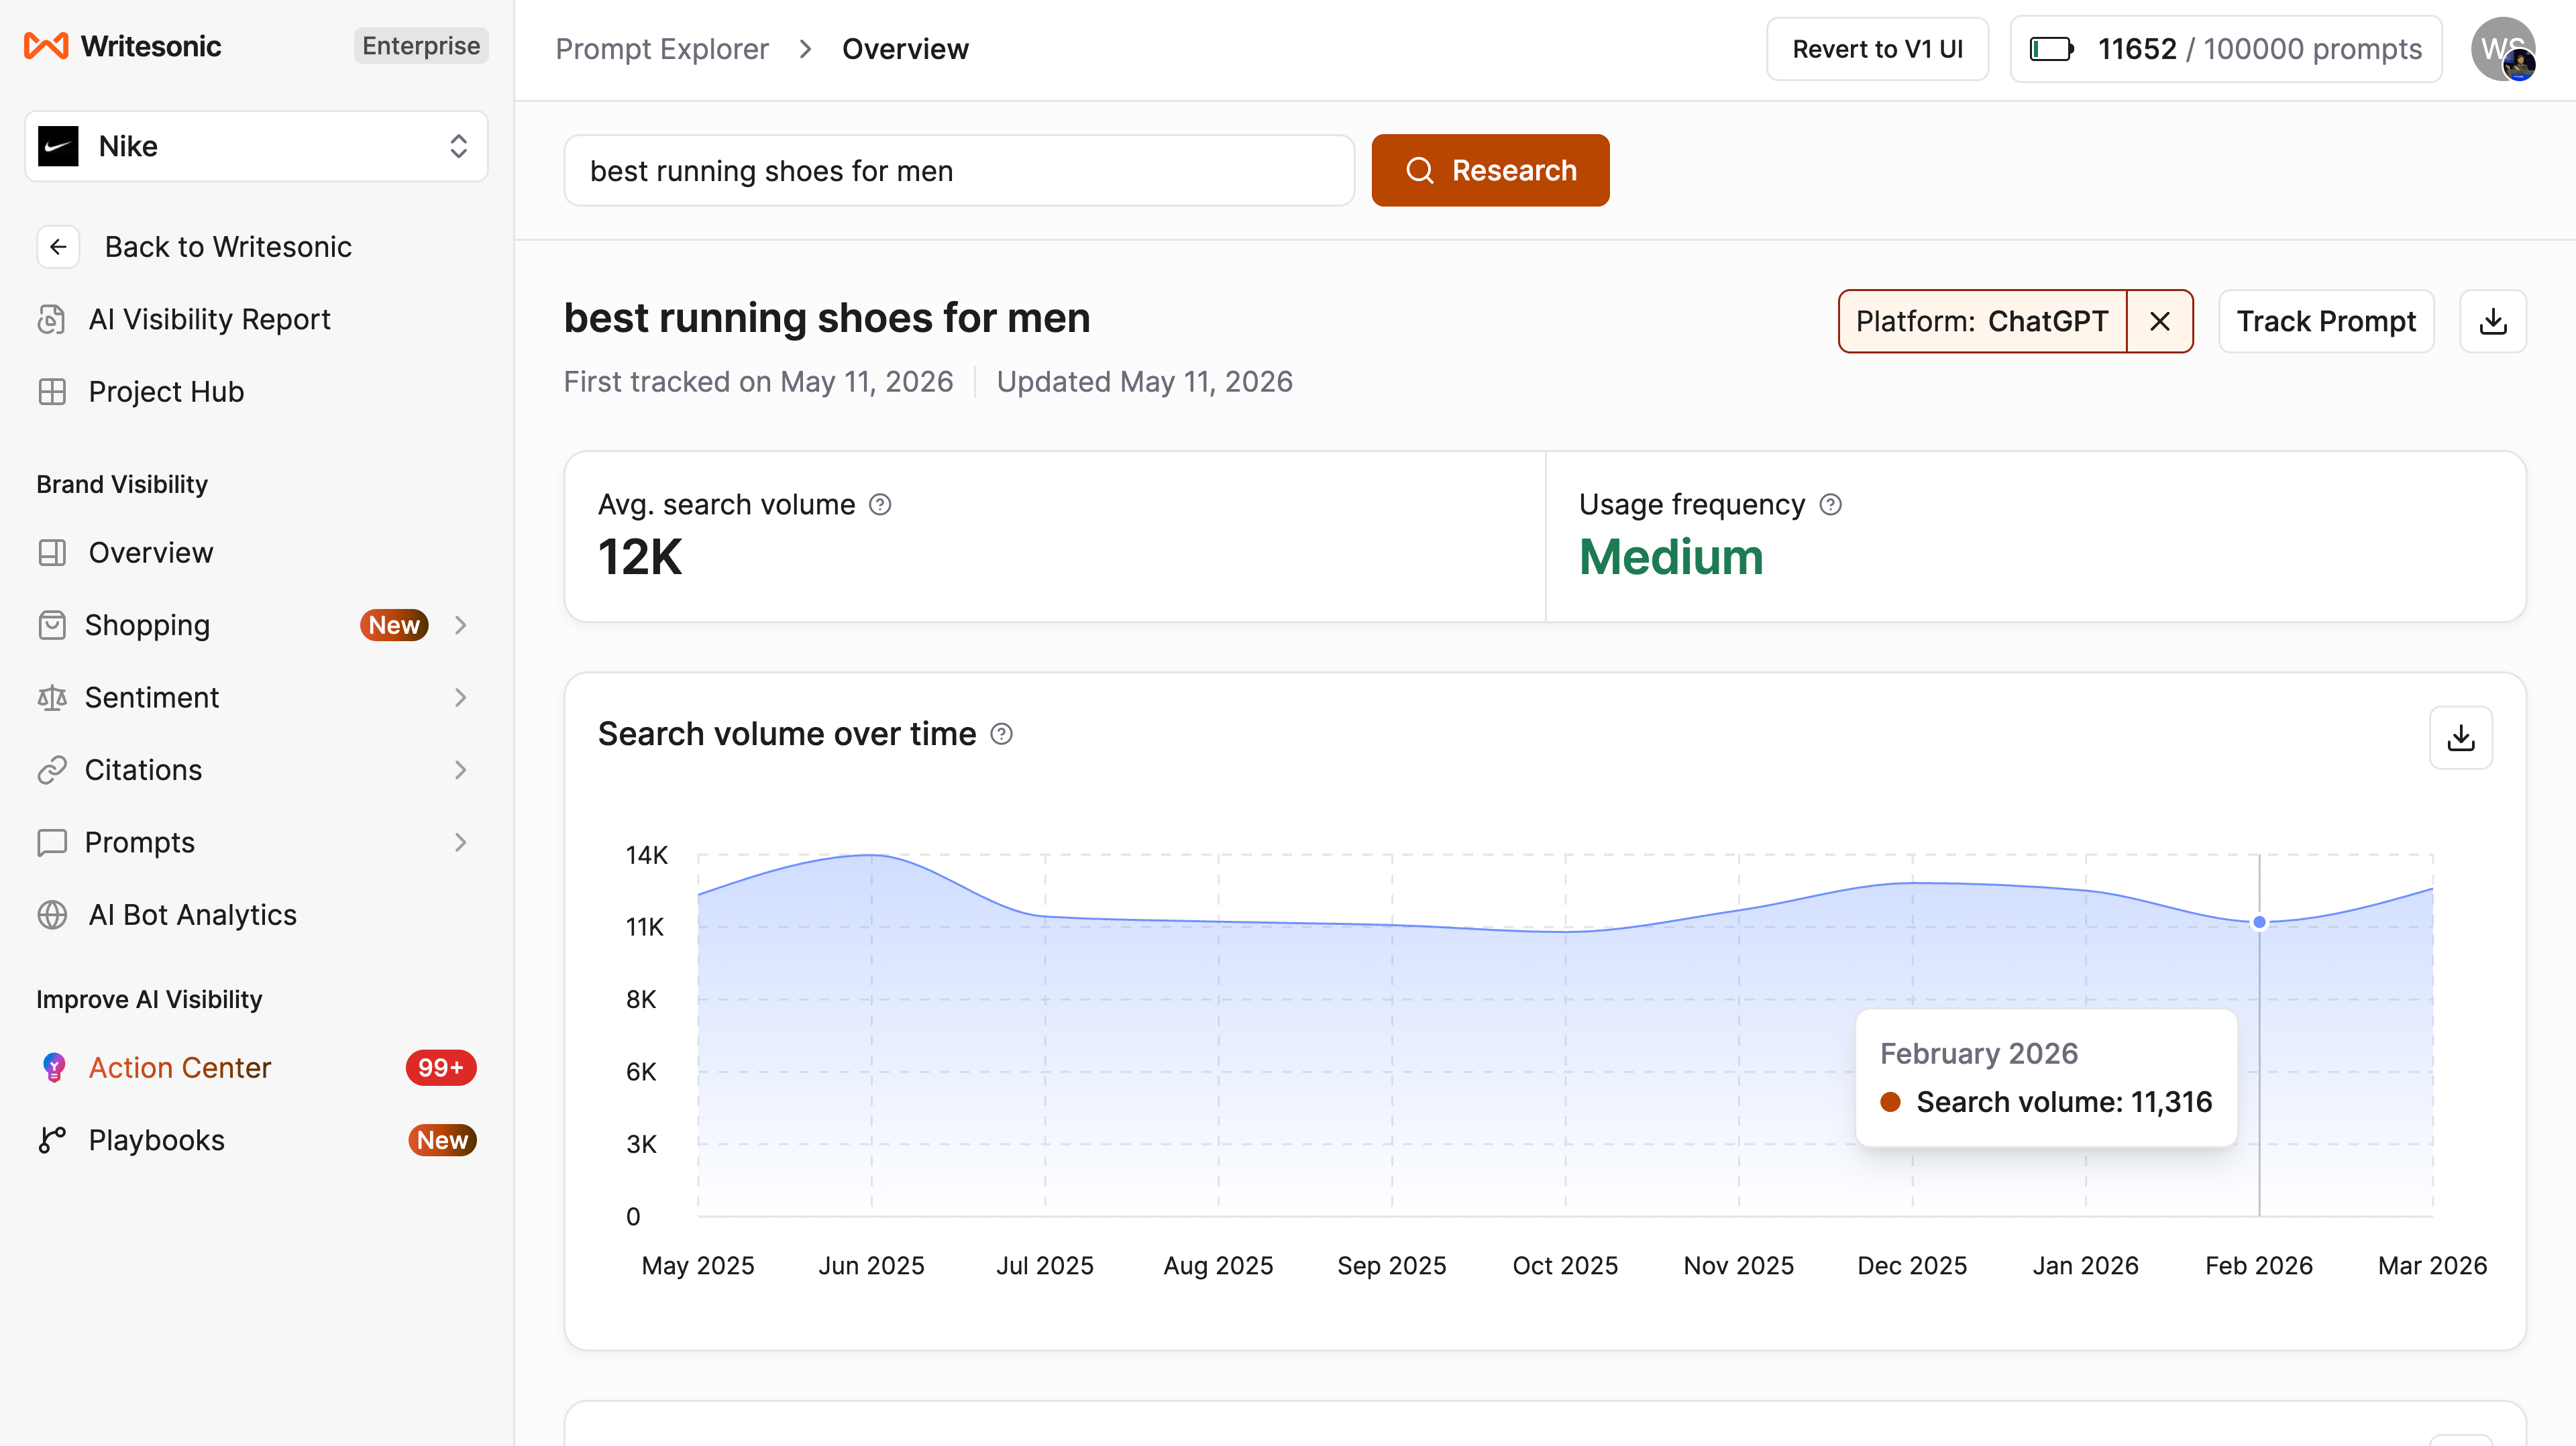Click the download icon beside Track Prompt
Viewport: 2576px width, 1446px height.
click(2493, 321)
